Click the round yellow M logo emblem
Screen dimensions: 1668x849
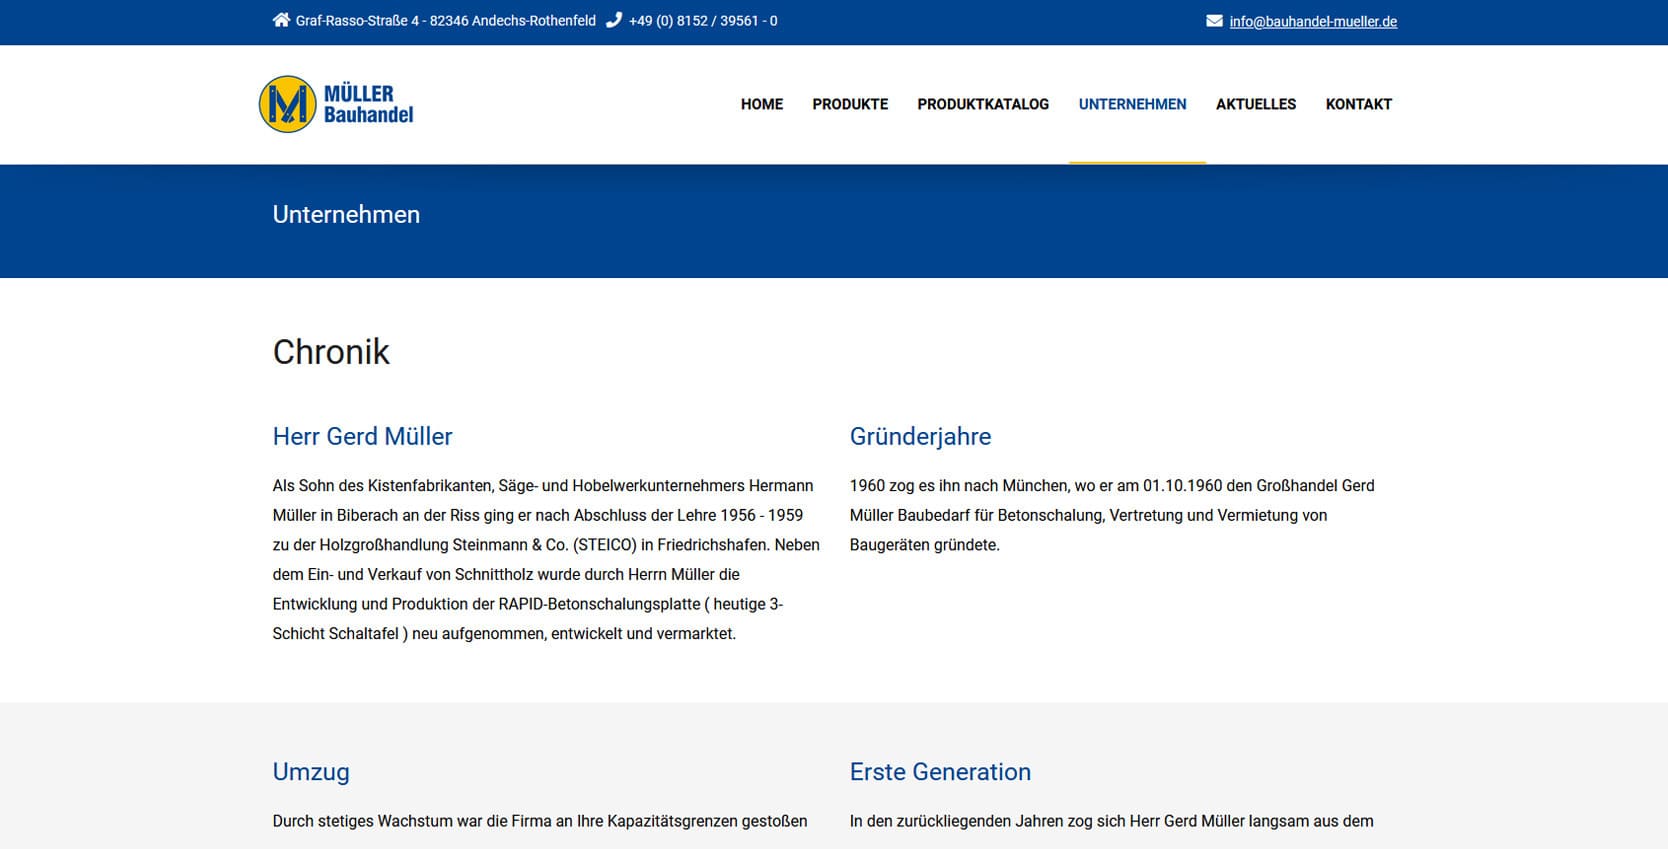288,104
